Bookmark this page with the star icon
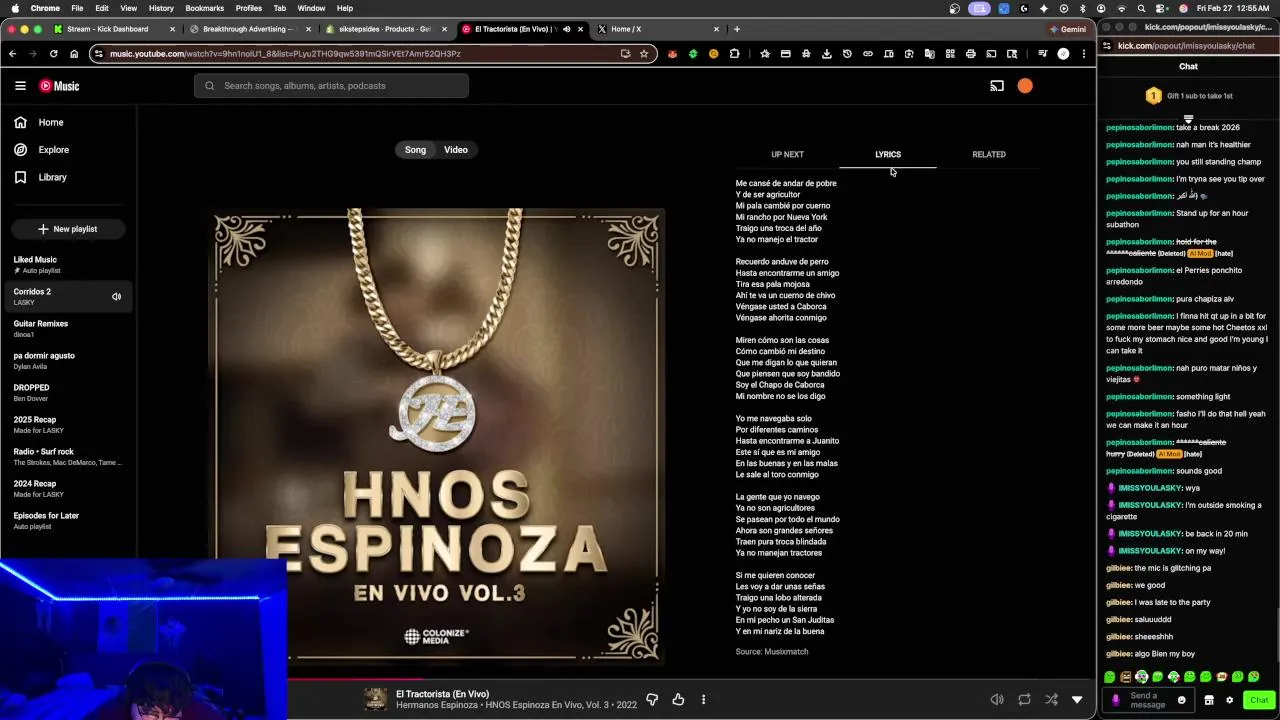This screenshot has height=720, width=1280. point(644,54)
